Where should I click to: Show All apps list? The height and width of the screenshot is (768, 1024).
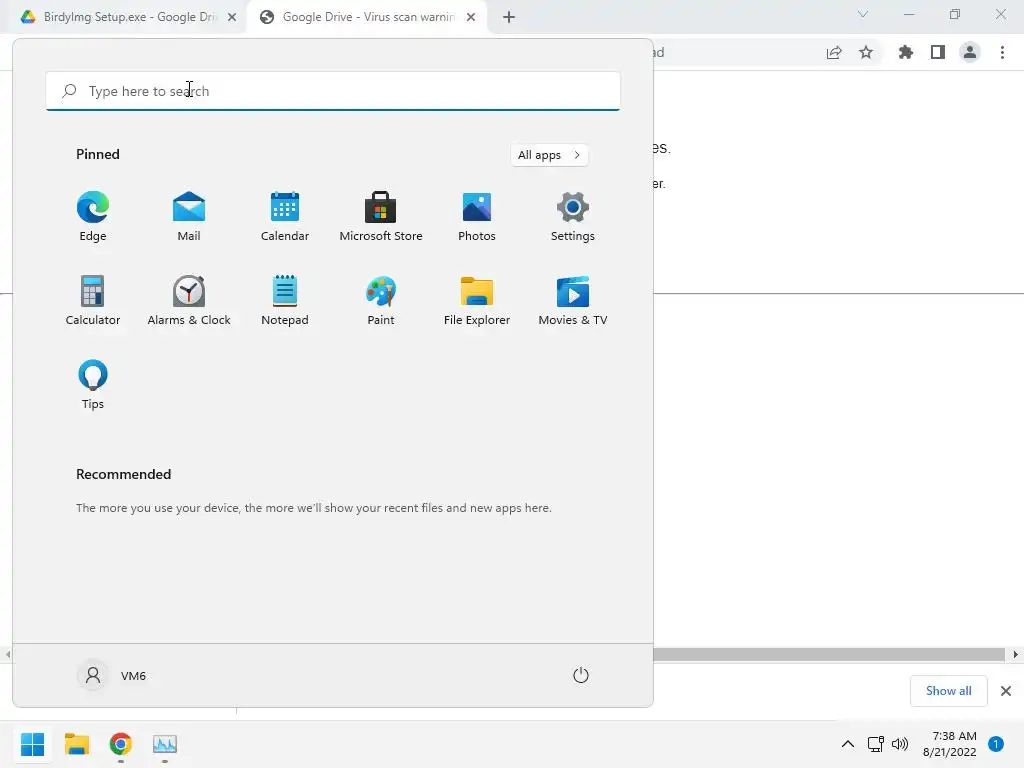pos(549,155)
